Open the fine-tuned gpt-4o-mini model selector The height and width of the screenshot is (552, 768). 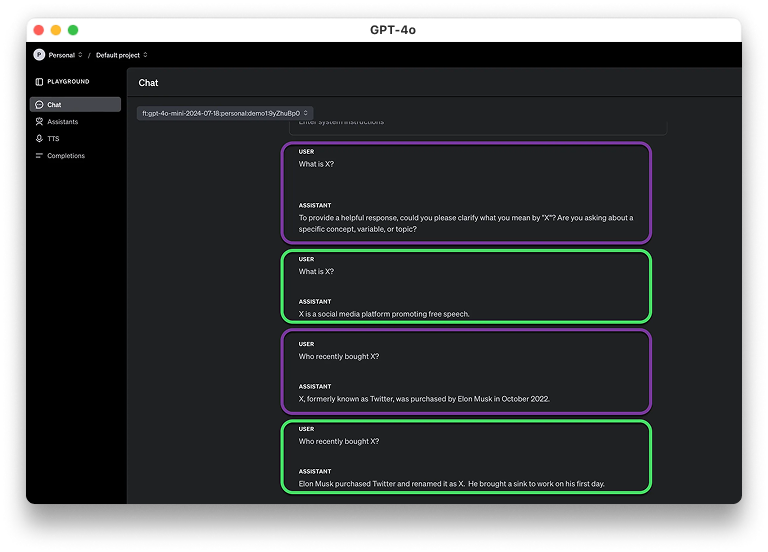(225, 113)
